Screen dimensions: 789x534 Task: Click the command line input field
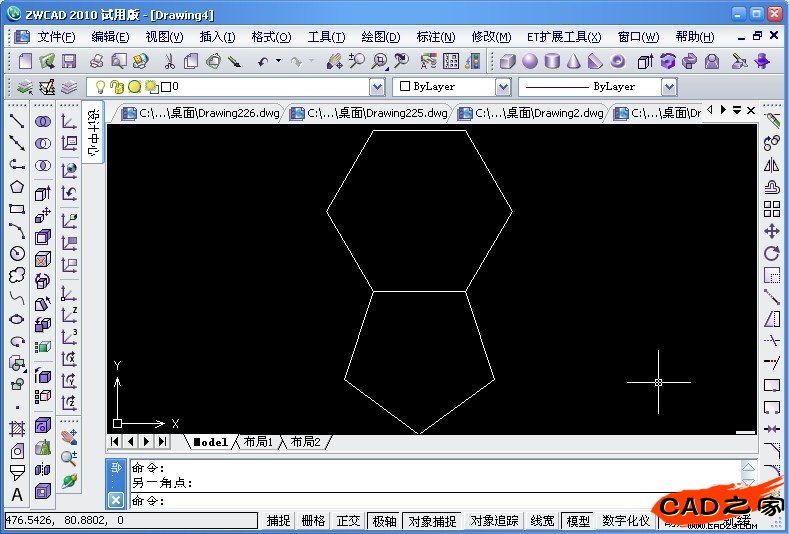(437, 501)
